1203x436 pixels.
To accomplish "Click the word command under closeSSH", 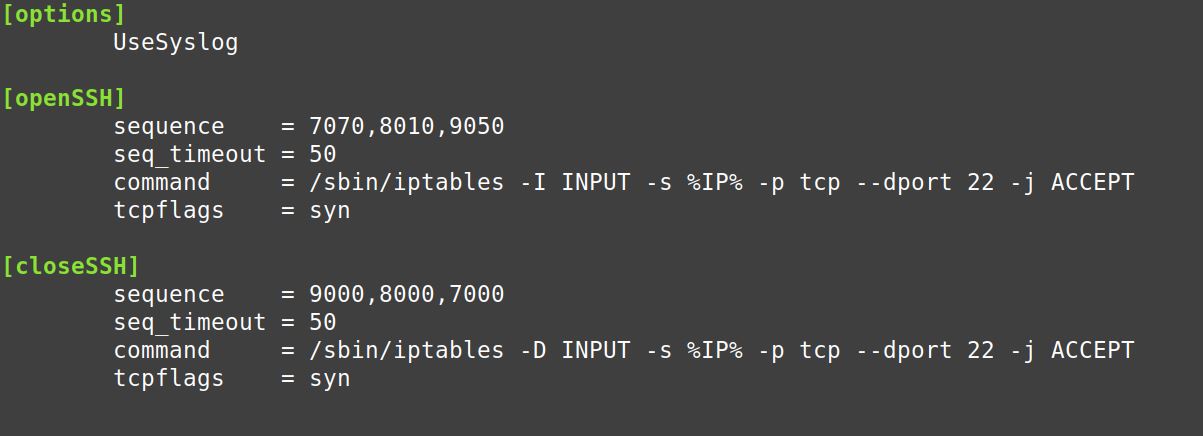I will coord(161,351).
